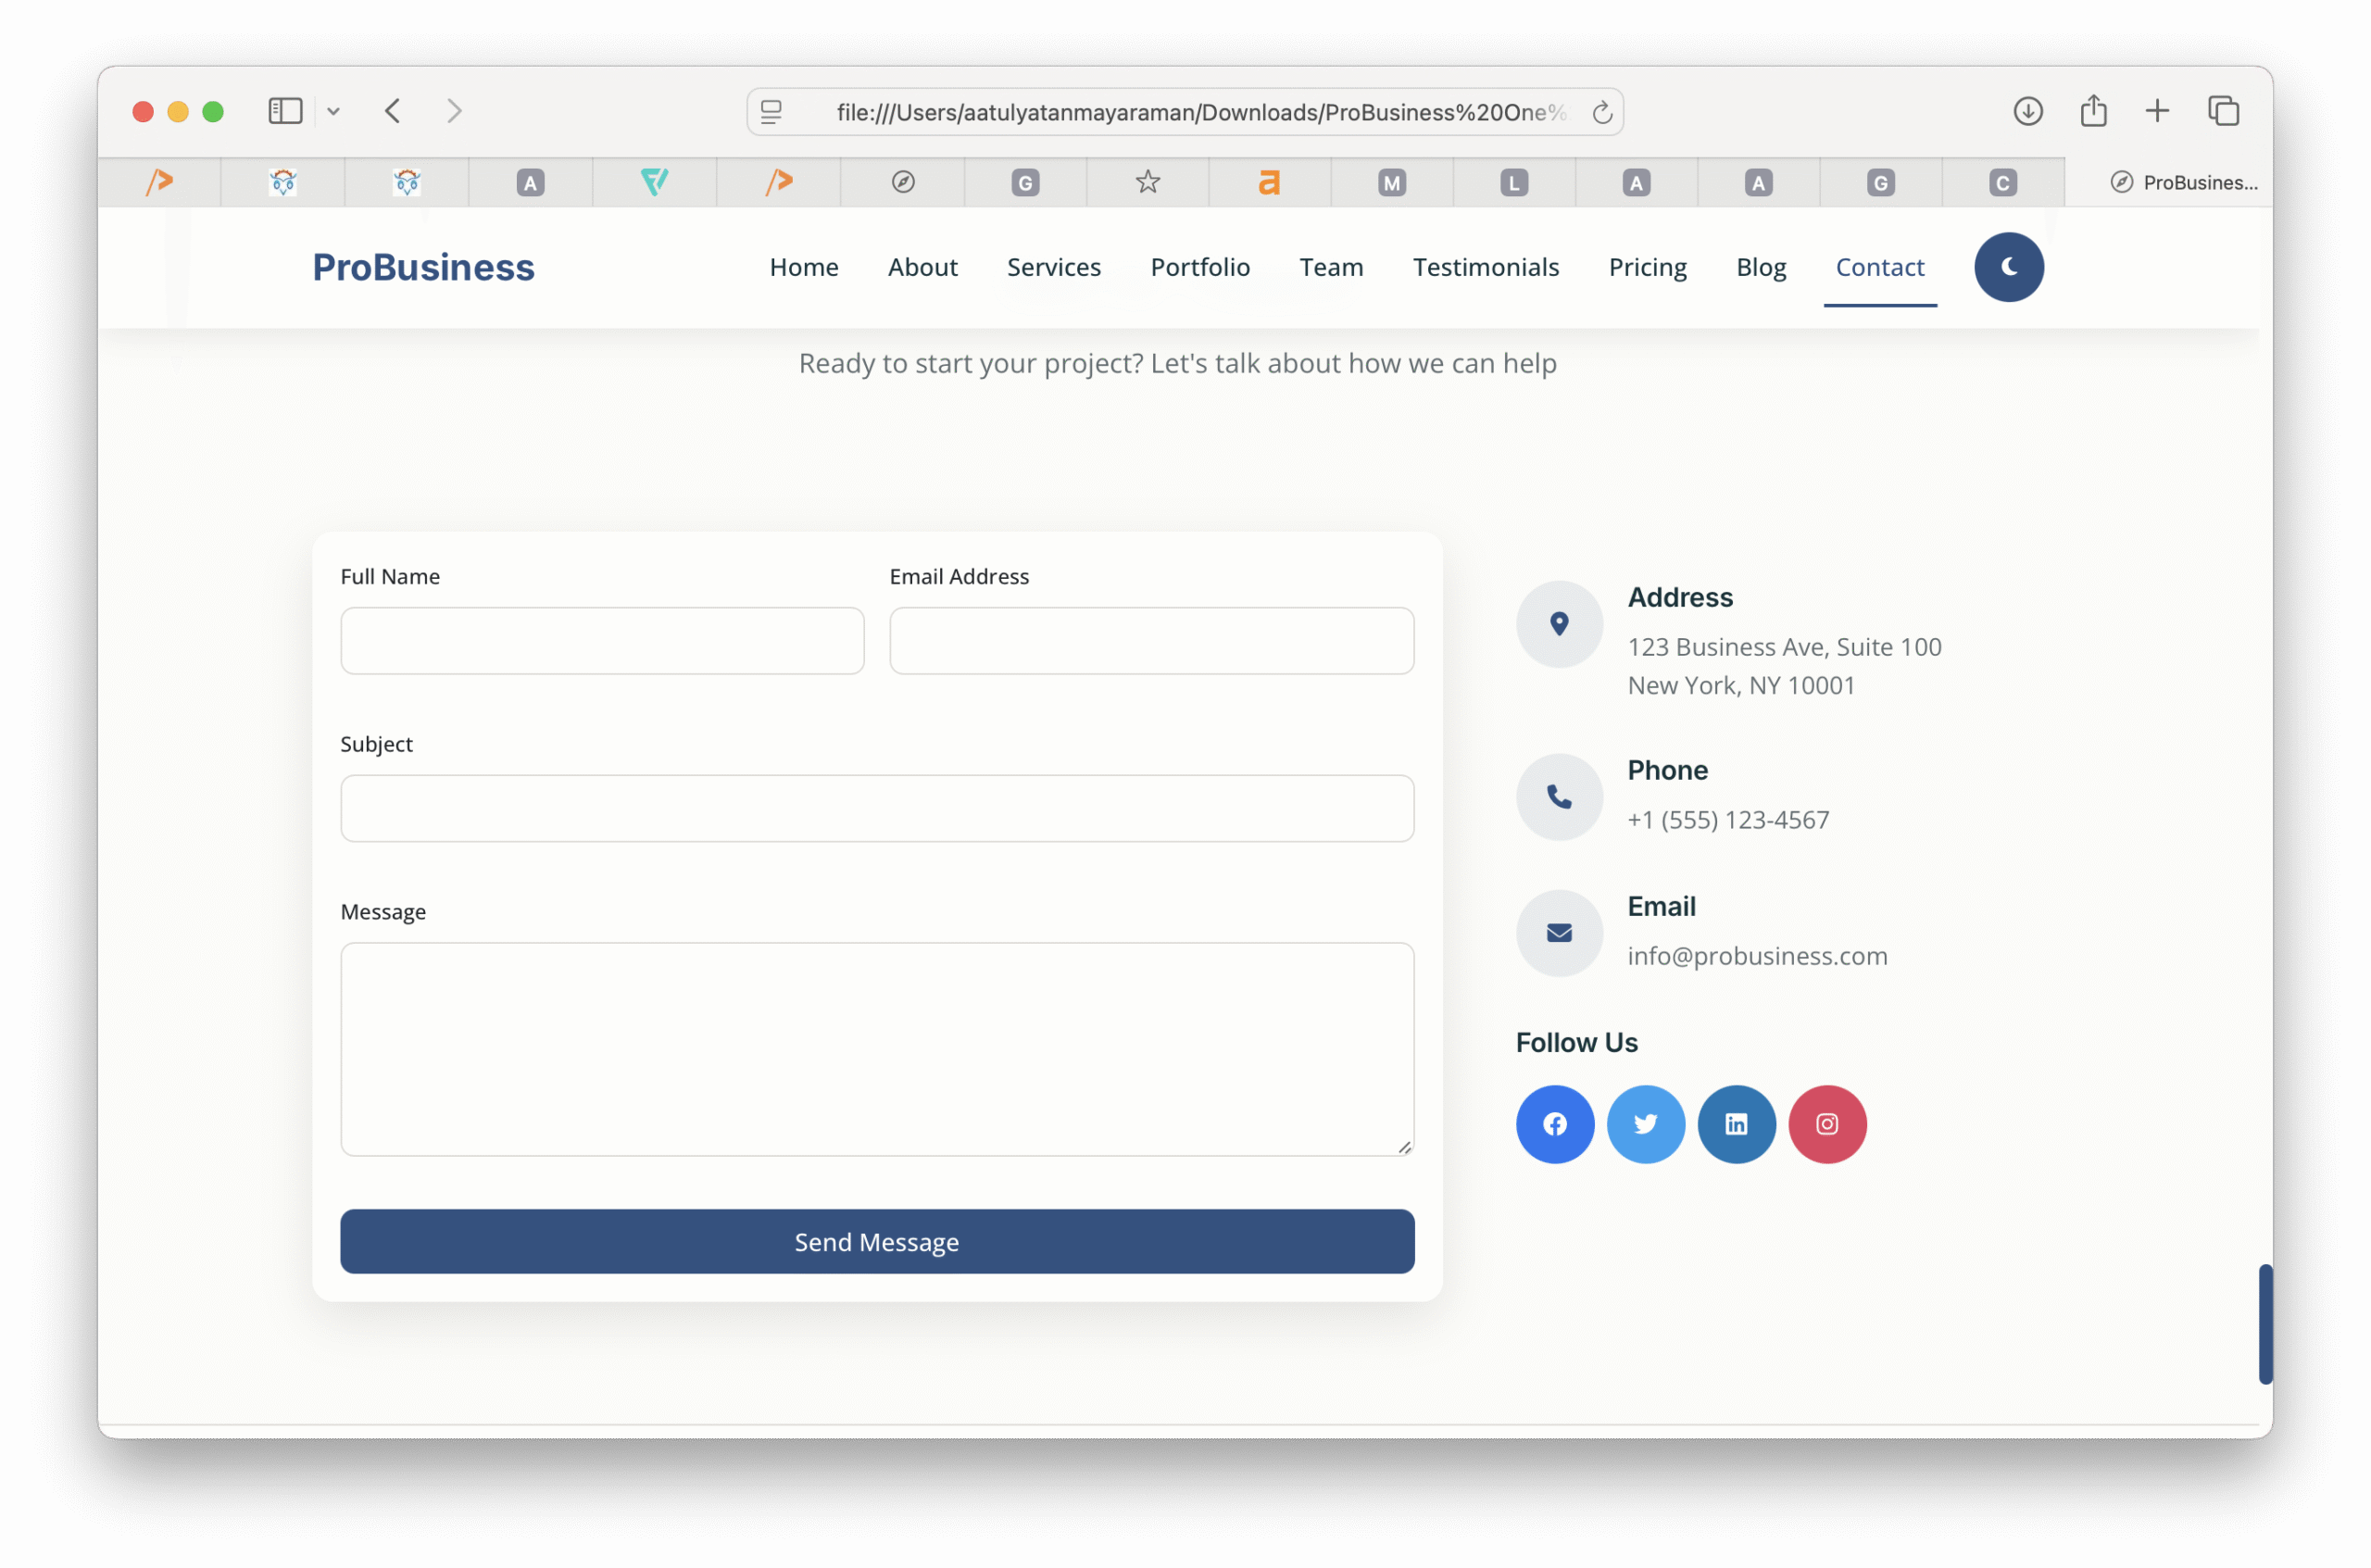Click the Safari share icon

point(2093,111)
